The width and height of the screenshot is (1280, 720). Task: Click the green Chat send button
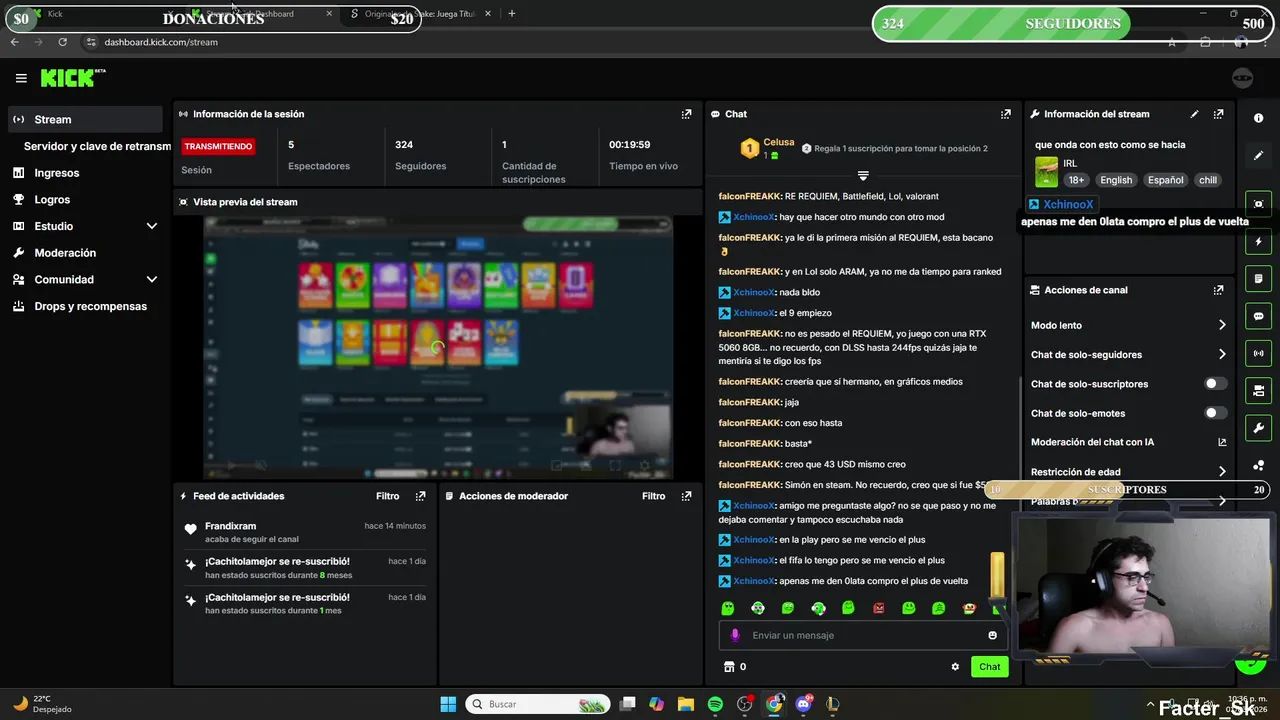tap(989, 667)
